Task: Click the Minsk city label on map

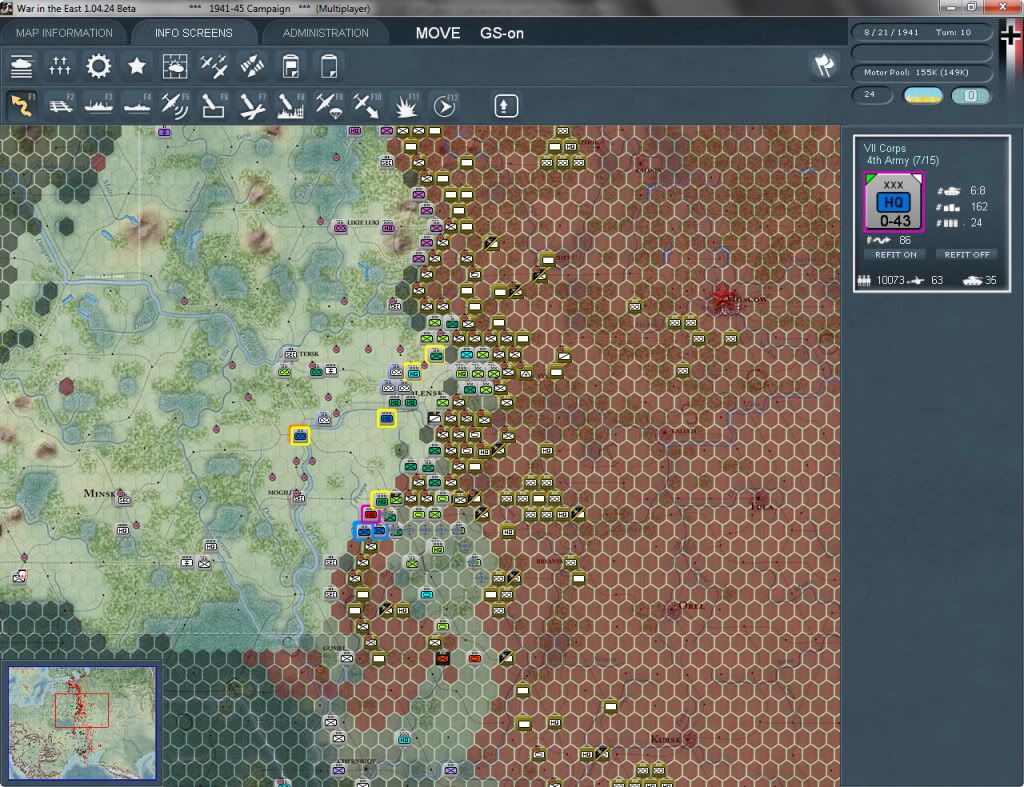Action: point(99,493)
